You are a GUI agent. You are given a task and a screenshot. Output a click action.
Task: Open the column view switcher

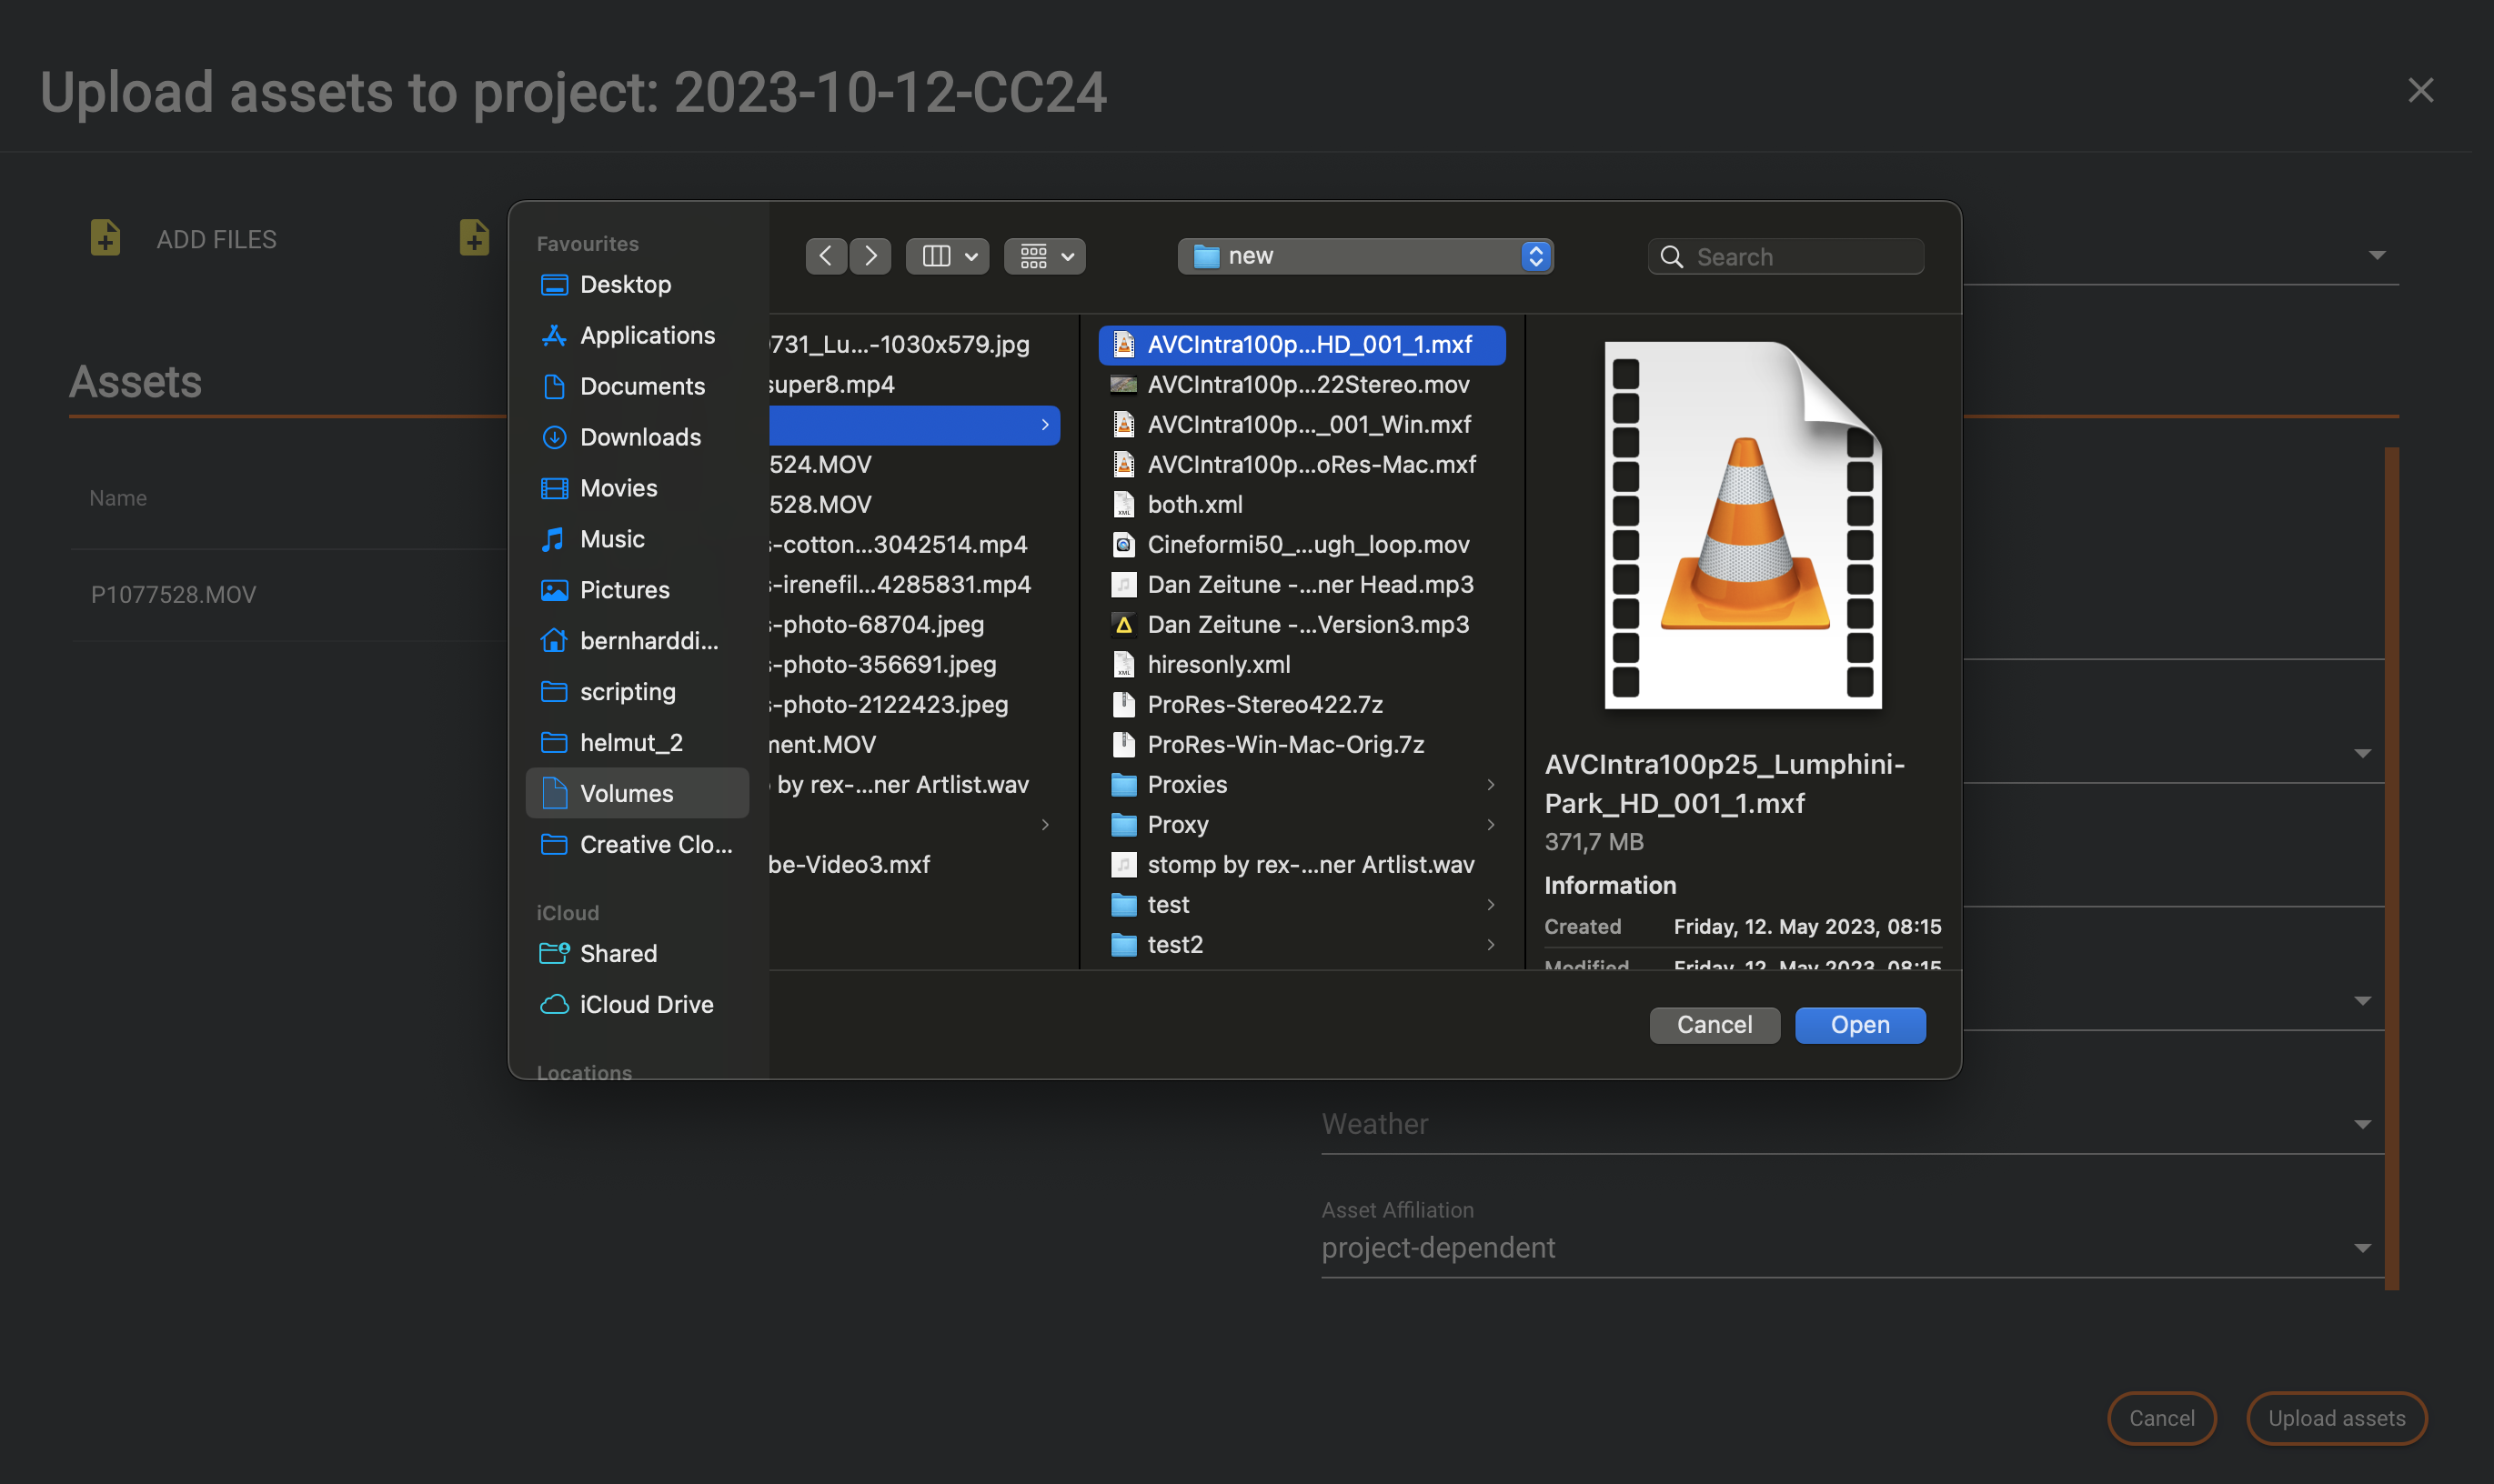947,256
